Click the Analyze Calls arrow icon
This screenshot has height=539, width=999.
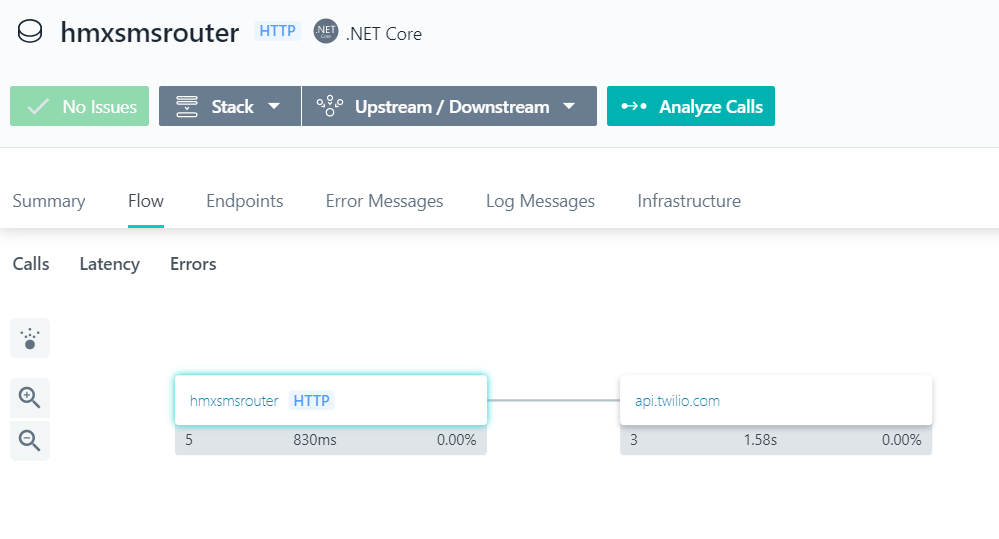point(634,107)
